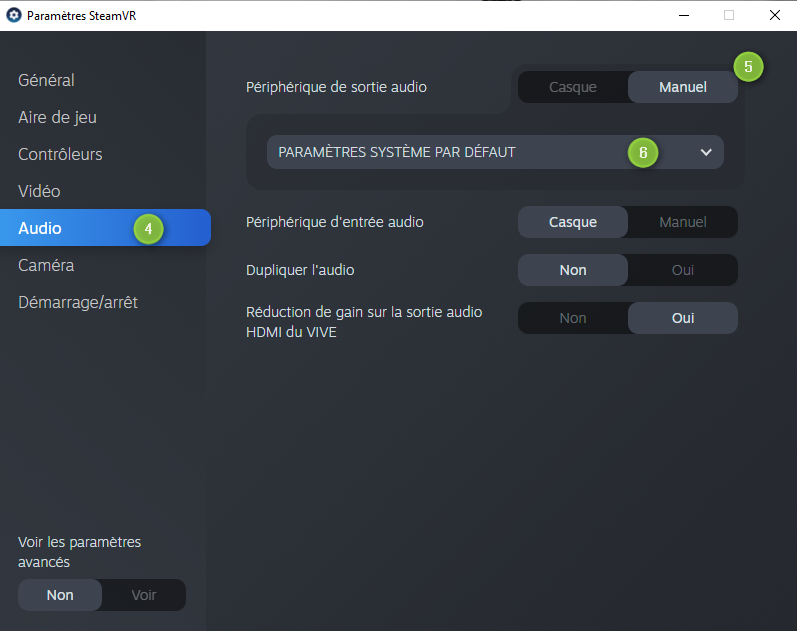This screenshot has width=797, height=631.
Task: Set audio output device to Casque
Action: 573,87
